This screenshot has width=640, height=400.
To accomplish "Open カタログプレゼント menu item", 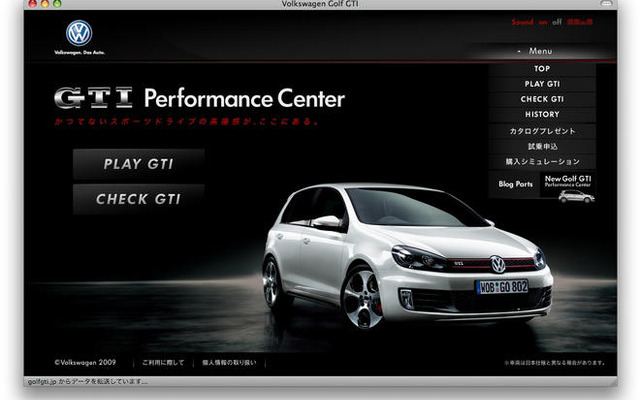I will click(x=542, y=131).
